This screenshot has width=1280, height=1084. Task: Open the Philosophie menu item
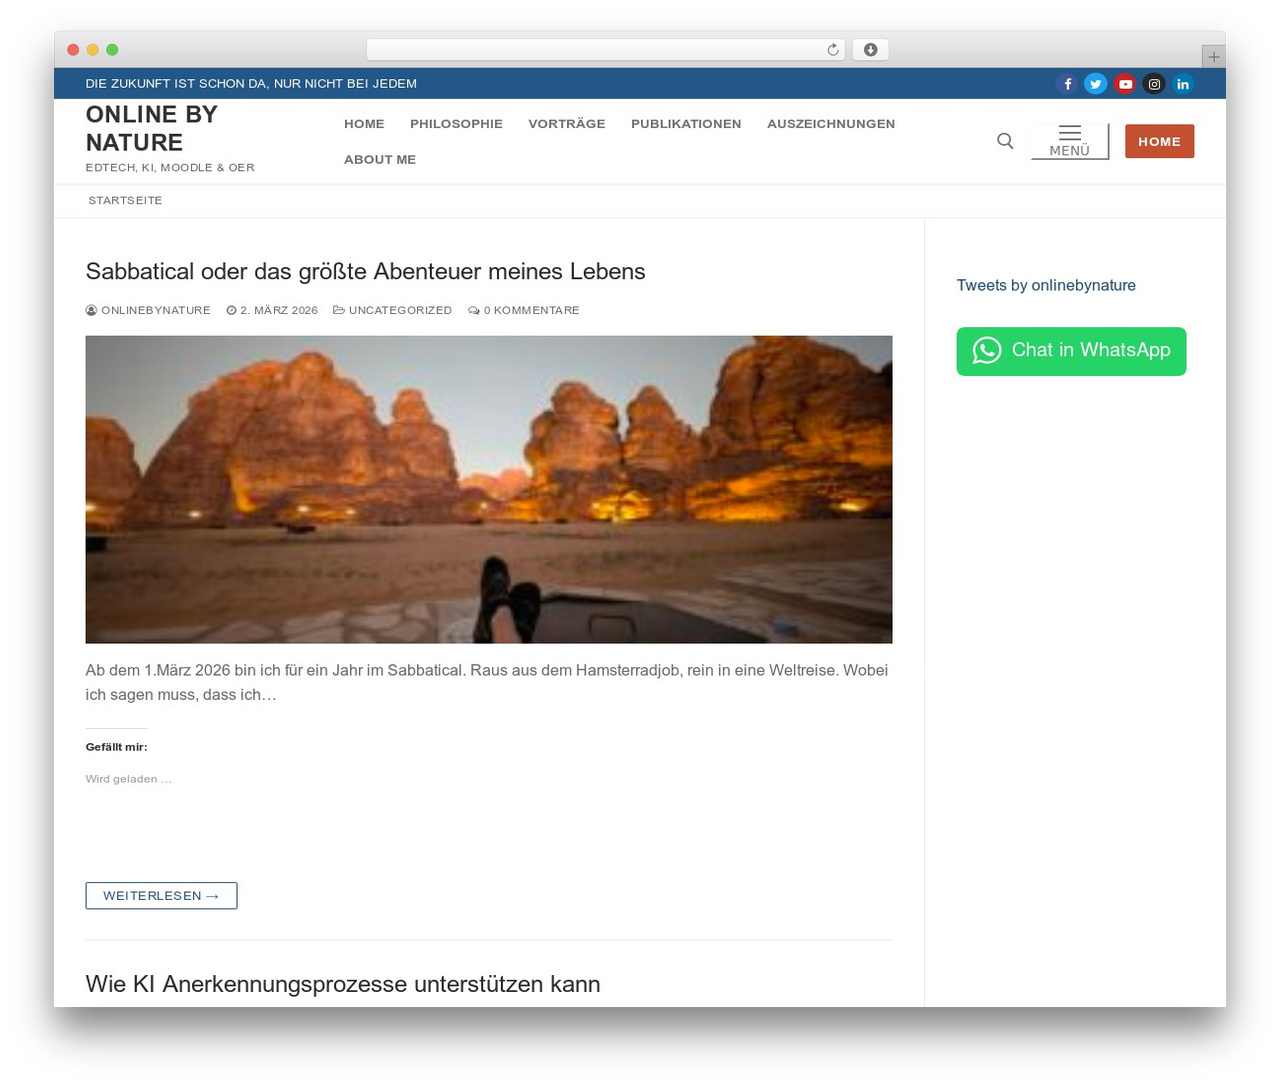click(x=456, y=124)
